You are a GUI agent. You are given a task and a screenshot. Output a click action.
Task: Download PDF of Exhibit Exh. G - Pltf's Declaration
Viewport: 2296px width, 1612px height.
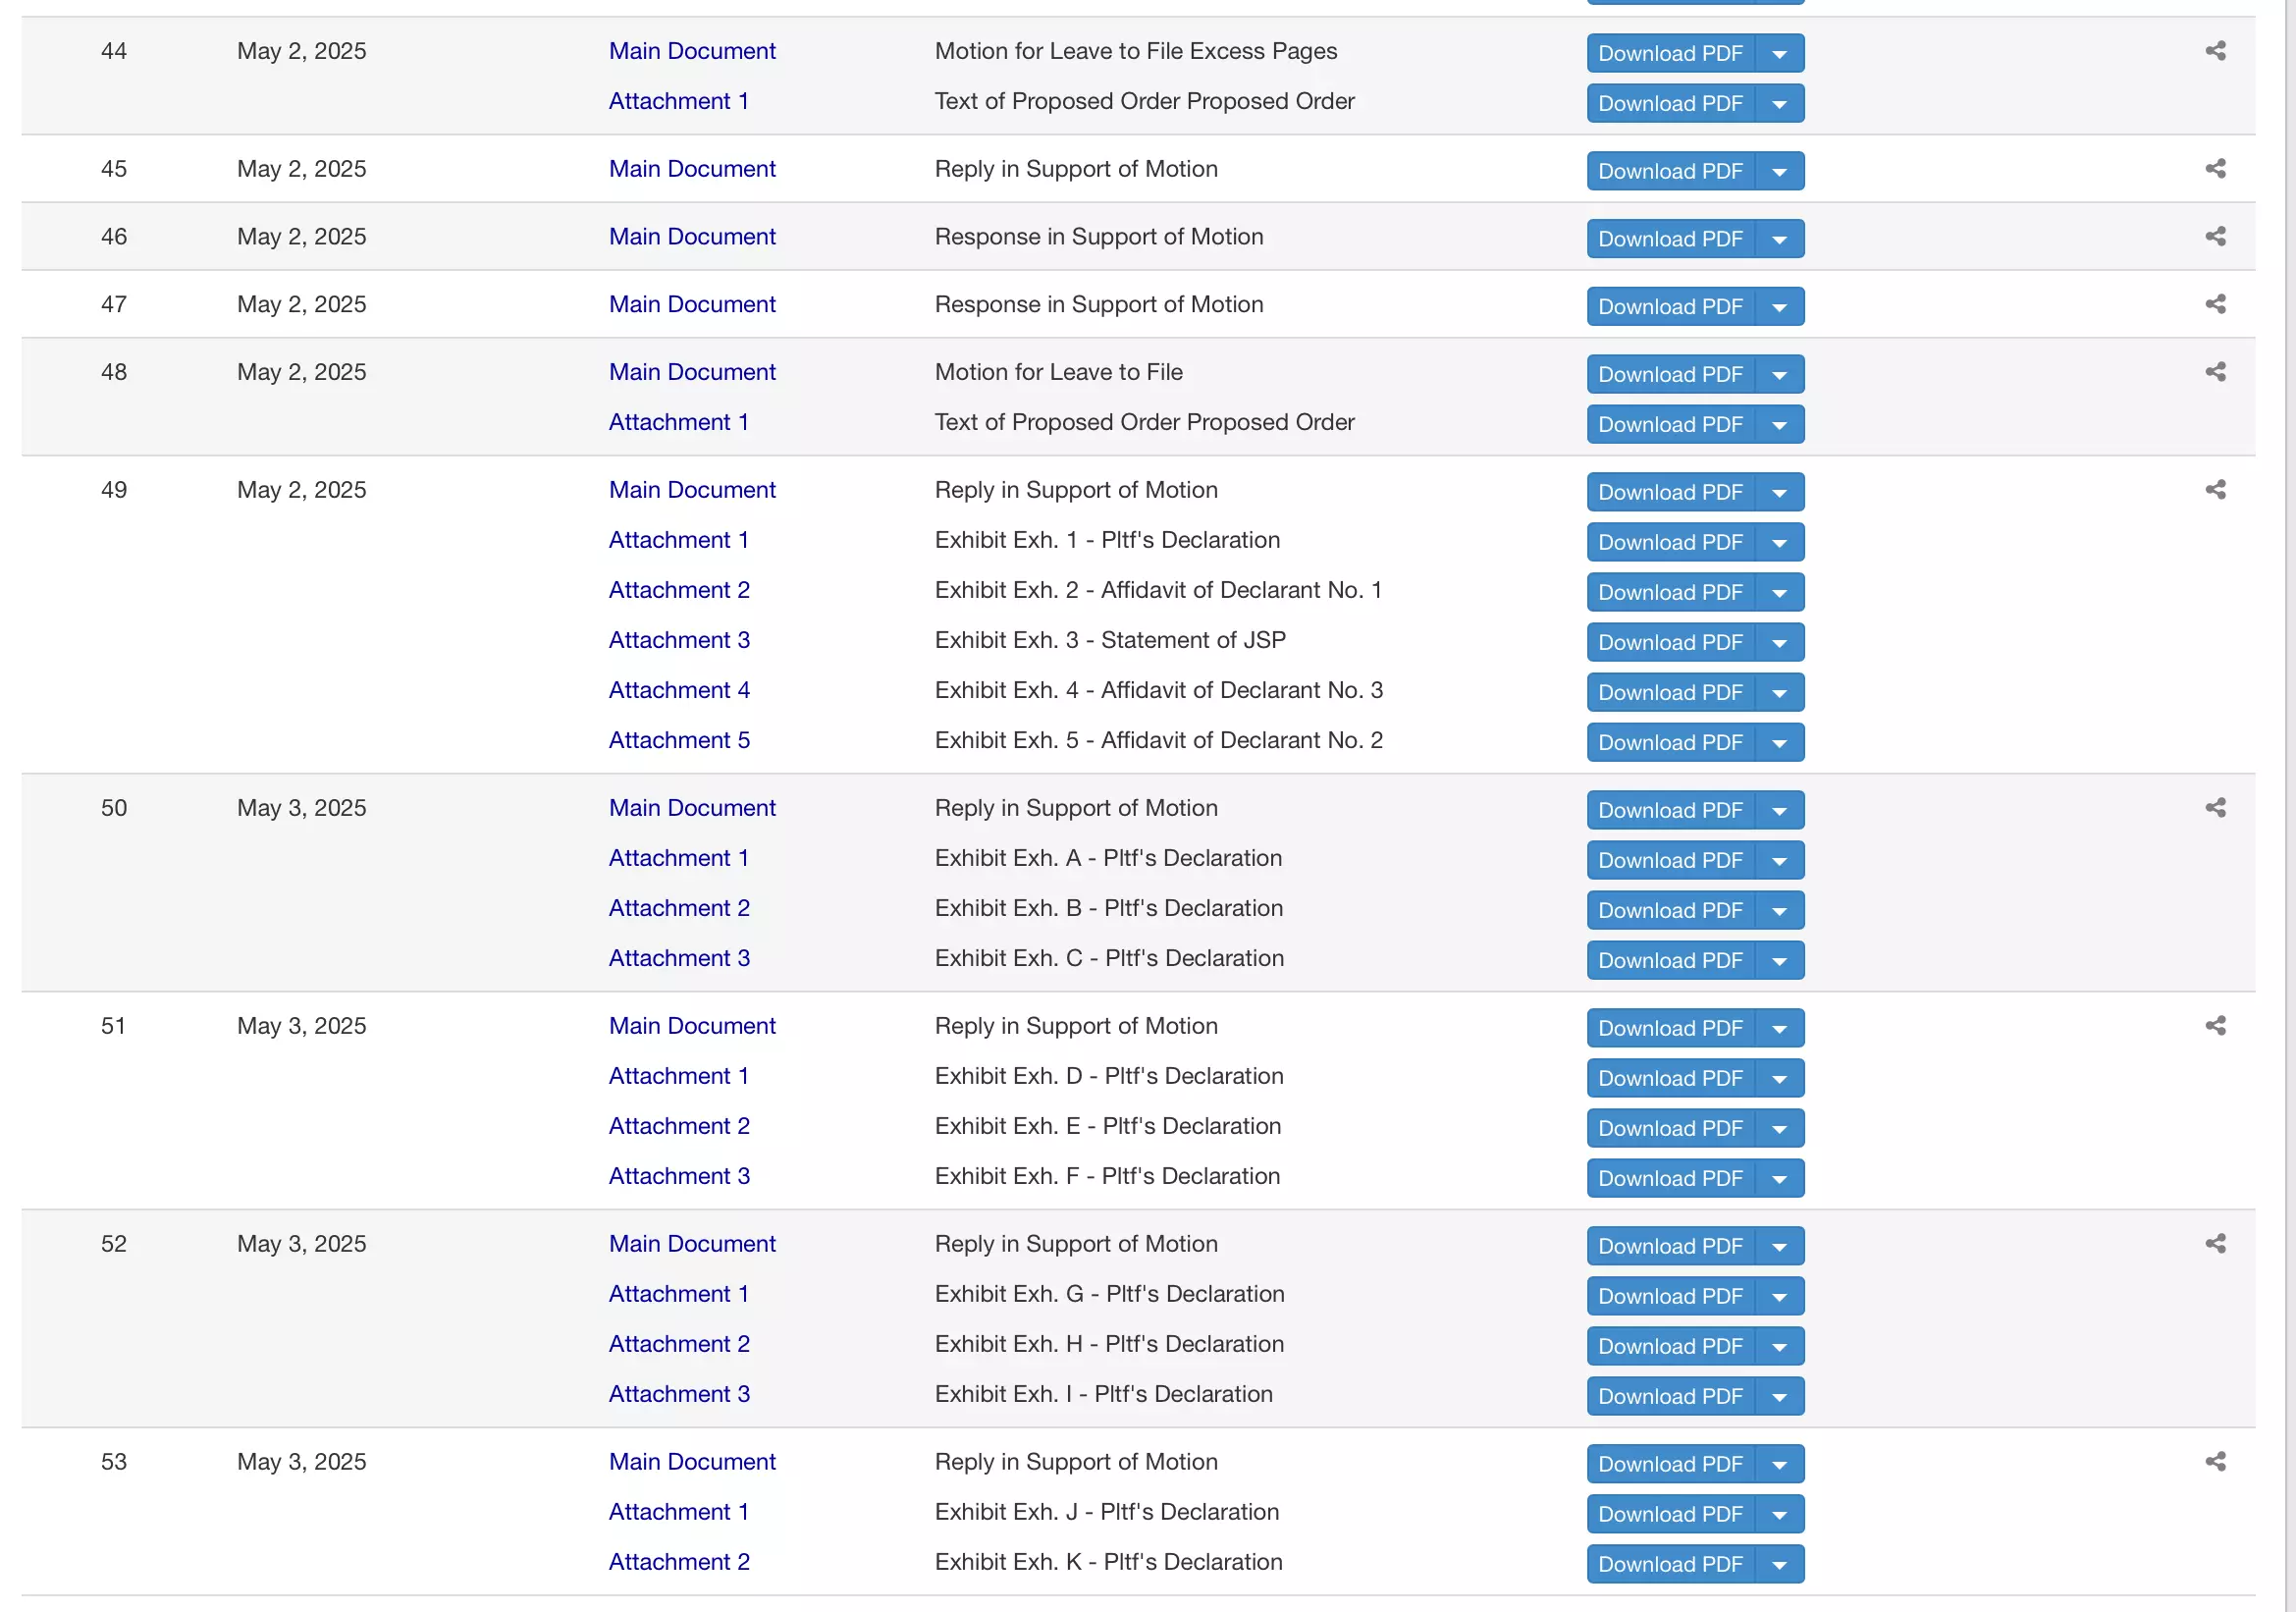[1670, 1297]
